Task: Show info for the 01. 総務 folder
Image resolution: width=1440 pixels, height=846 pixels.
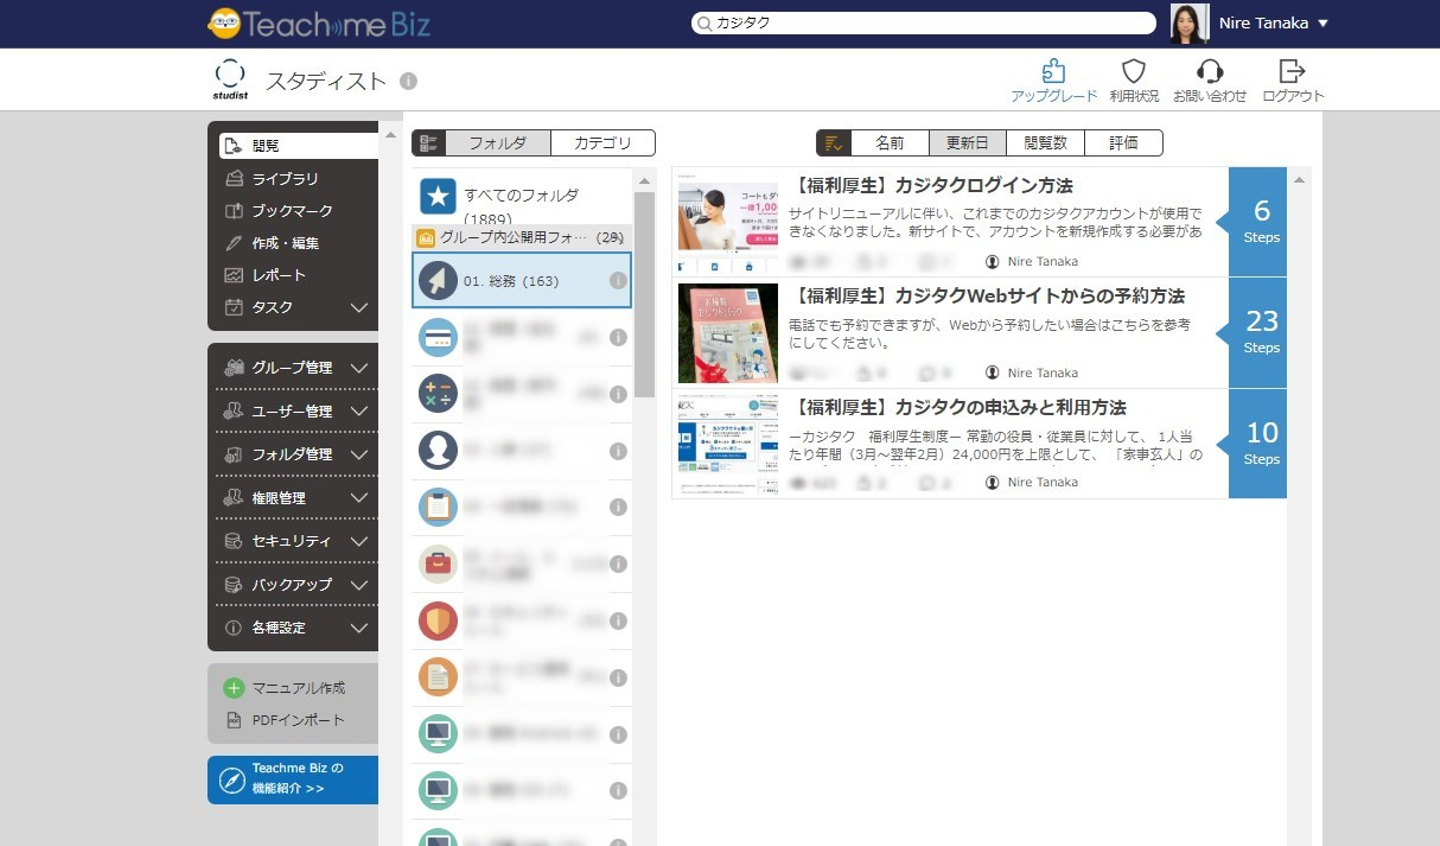Action: coord(619,281)
